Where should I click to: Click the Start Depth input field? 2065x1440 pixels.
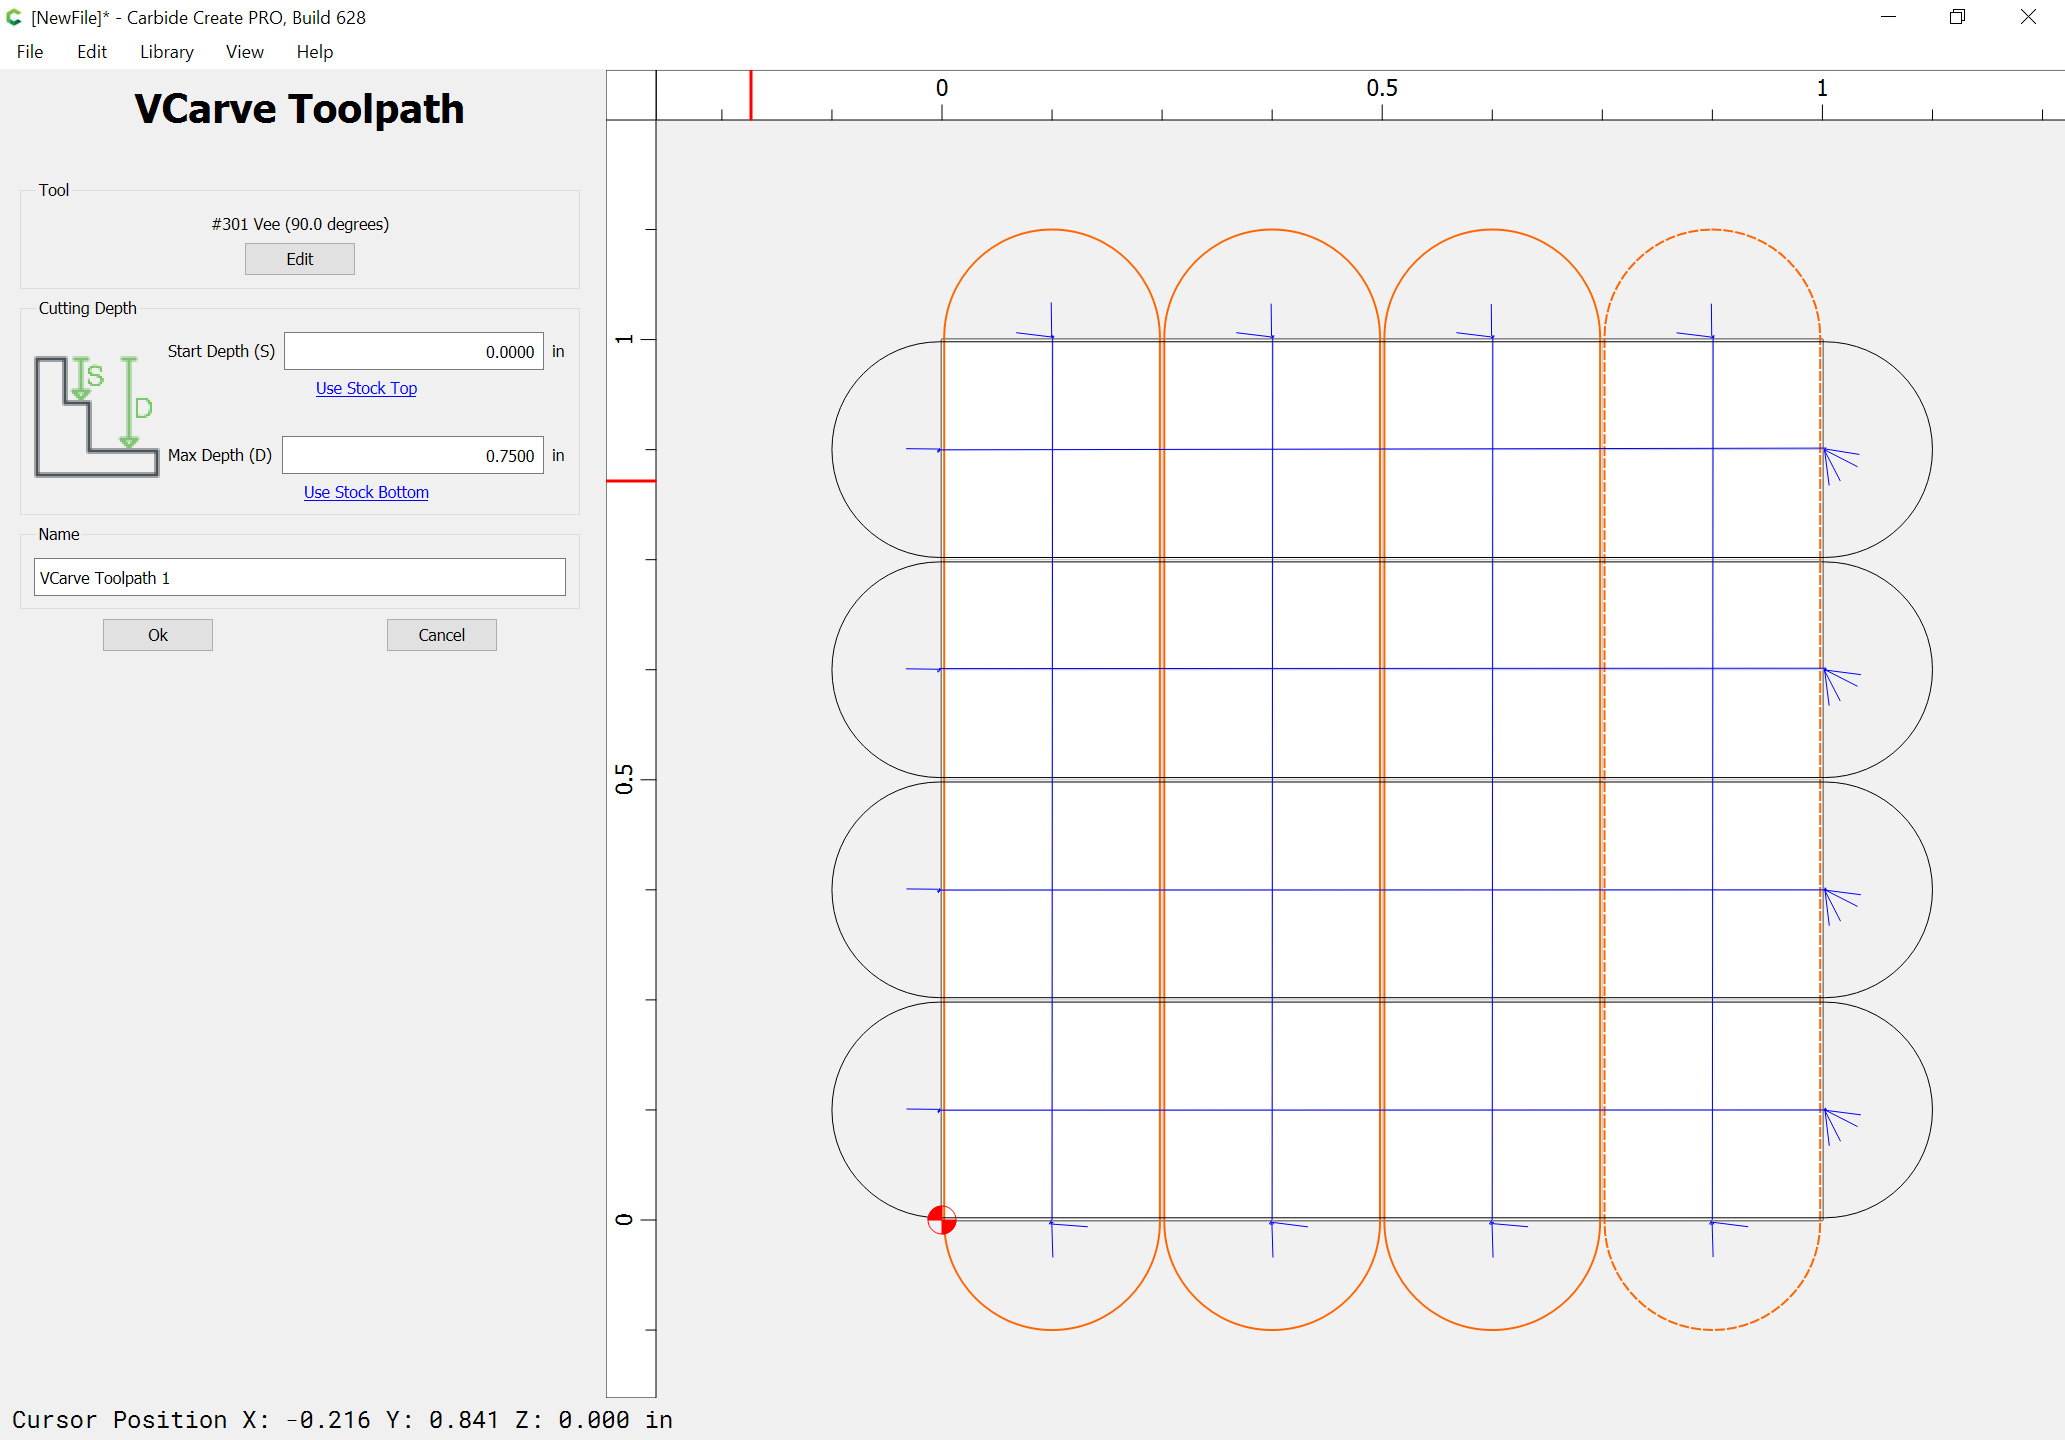[414, 351]
